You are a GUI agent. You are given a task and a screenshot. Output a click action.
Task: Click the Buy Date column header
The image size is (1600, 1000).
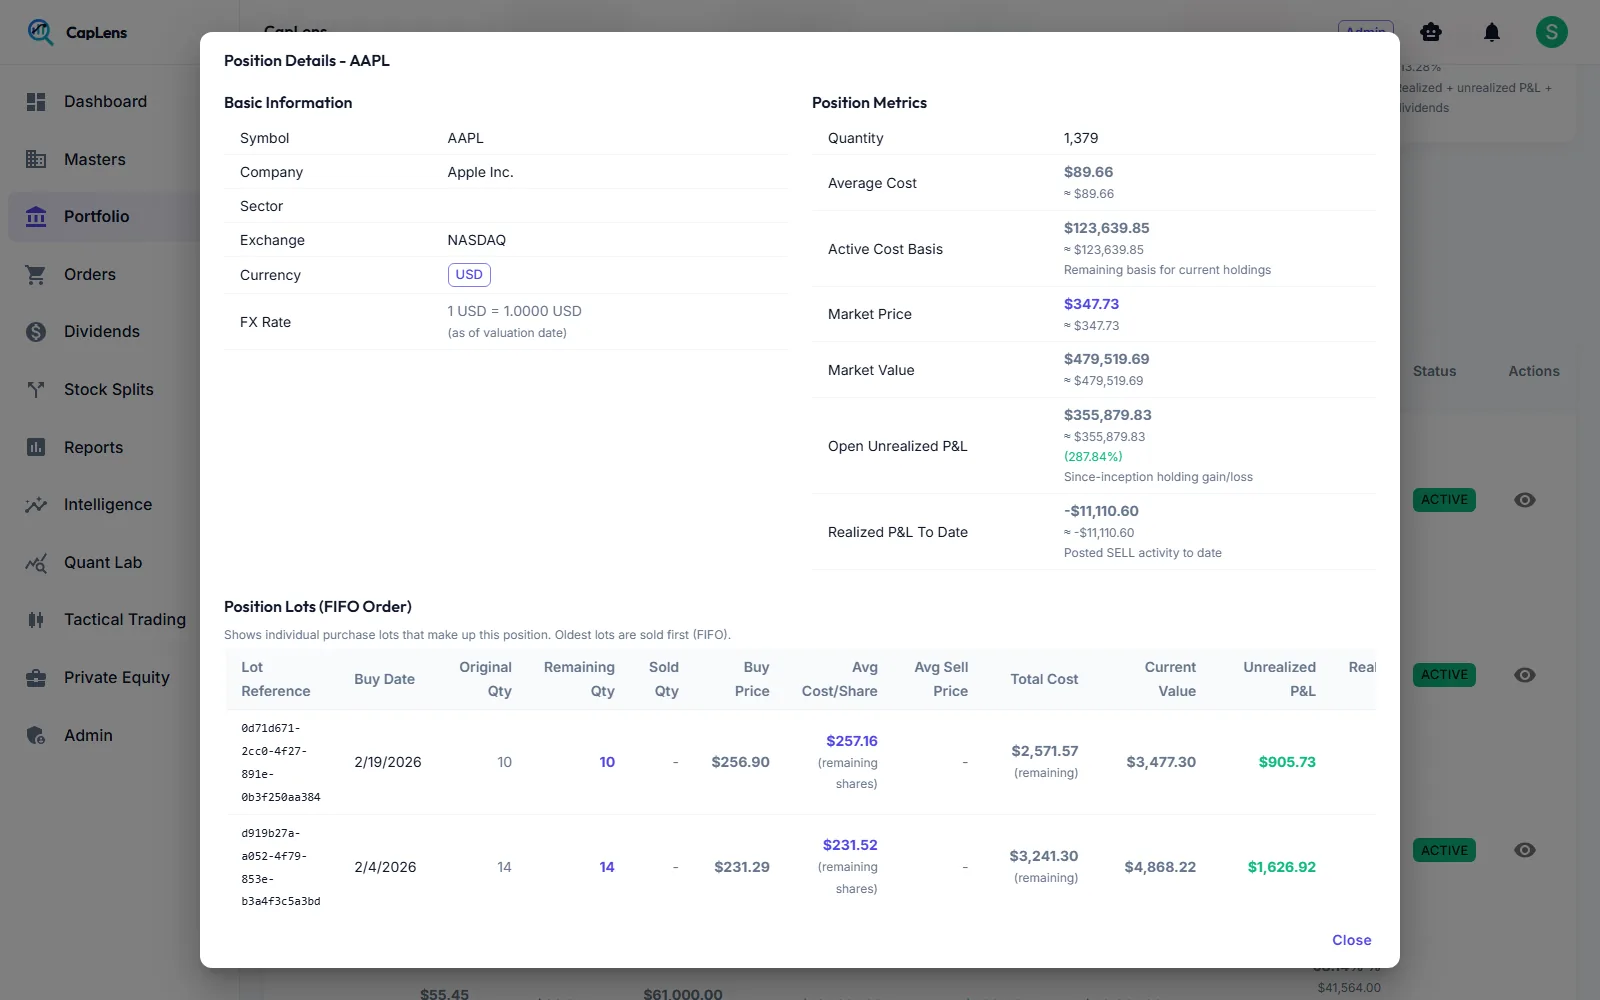(x=384, y=679)
